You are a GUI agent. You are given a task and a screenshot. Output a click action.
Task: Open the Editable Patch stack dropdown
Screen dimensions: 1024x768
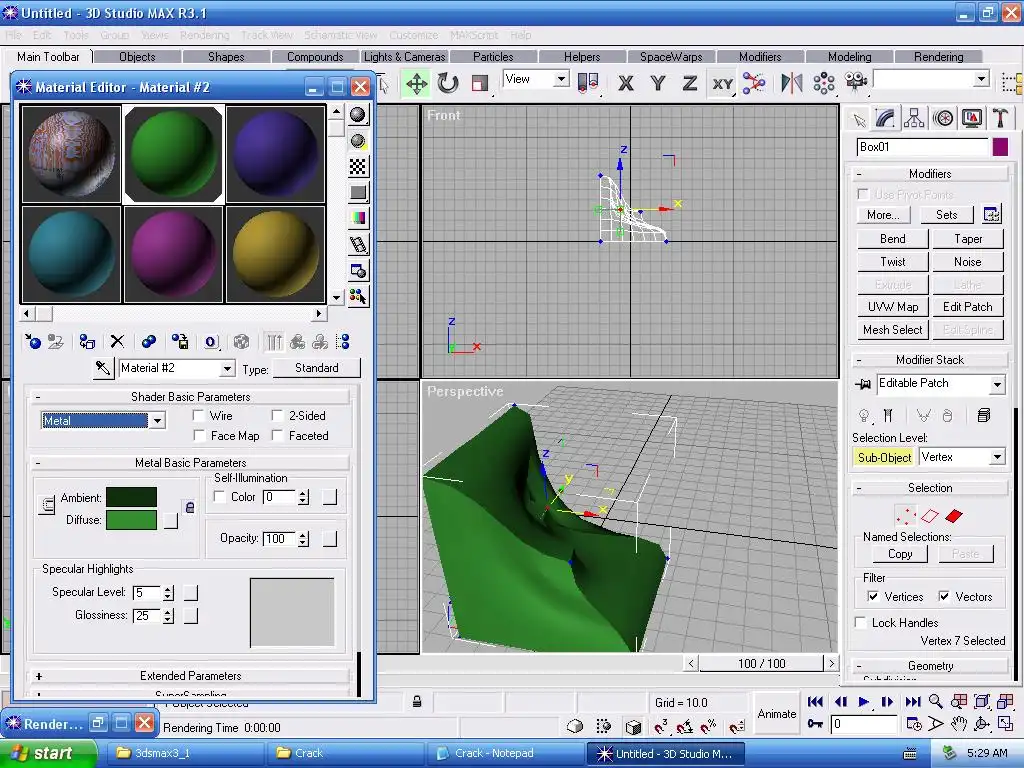click(997, 384)
